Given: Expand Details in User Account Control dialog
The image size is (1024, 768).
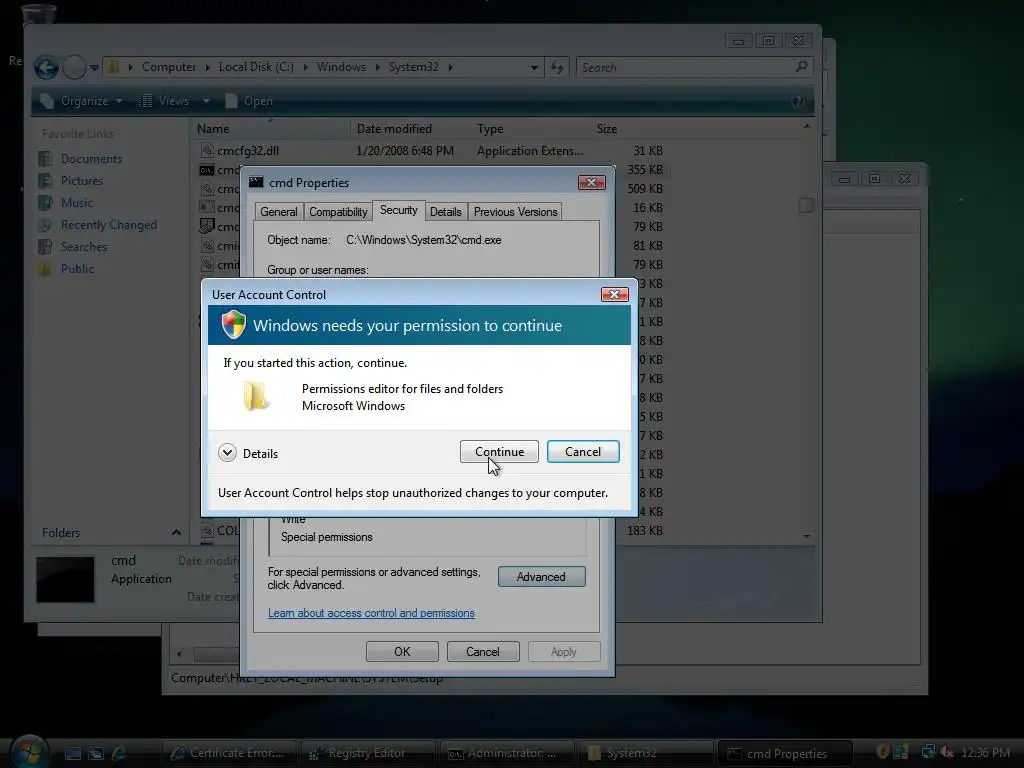Looking at the screenshot, I should [248, 453].
